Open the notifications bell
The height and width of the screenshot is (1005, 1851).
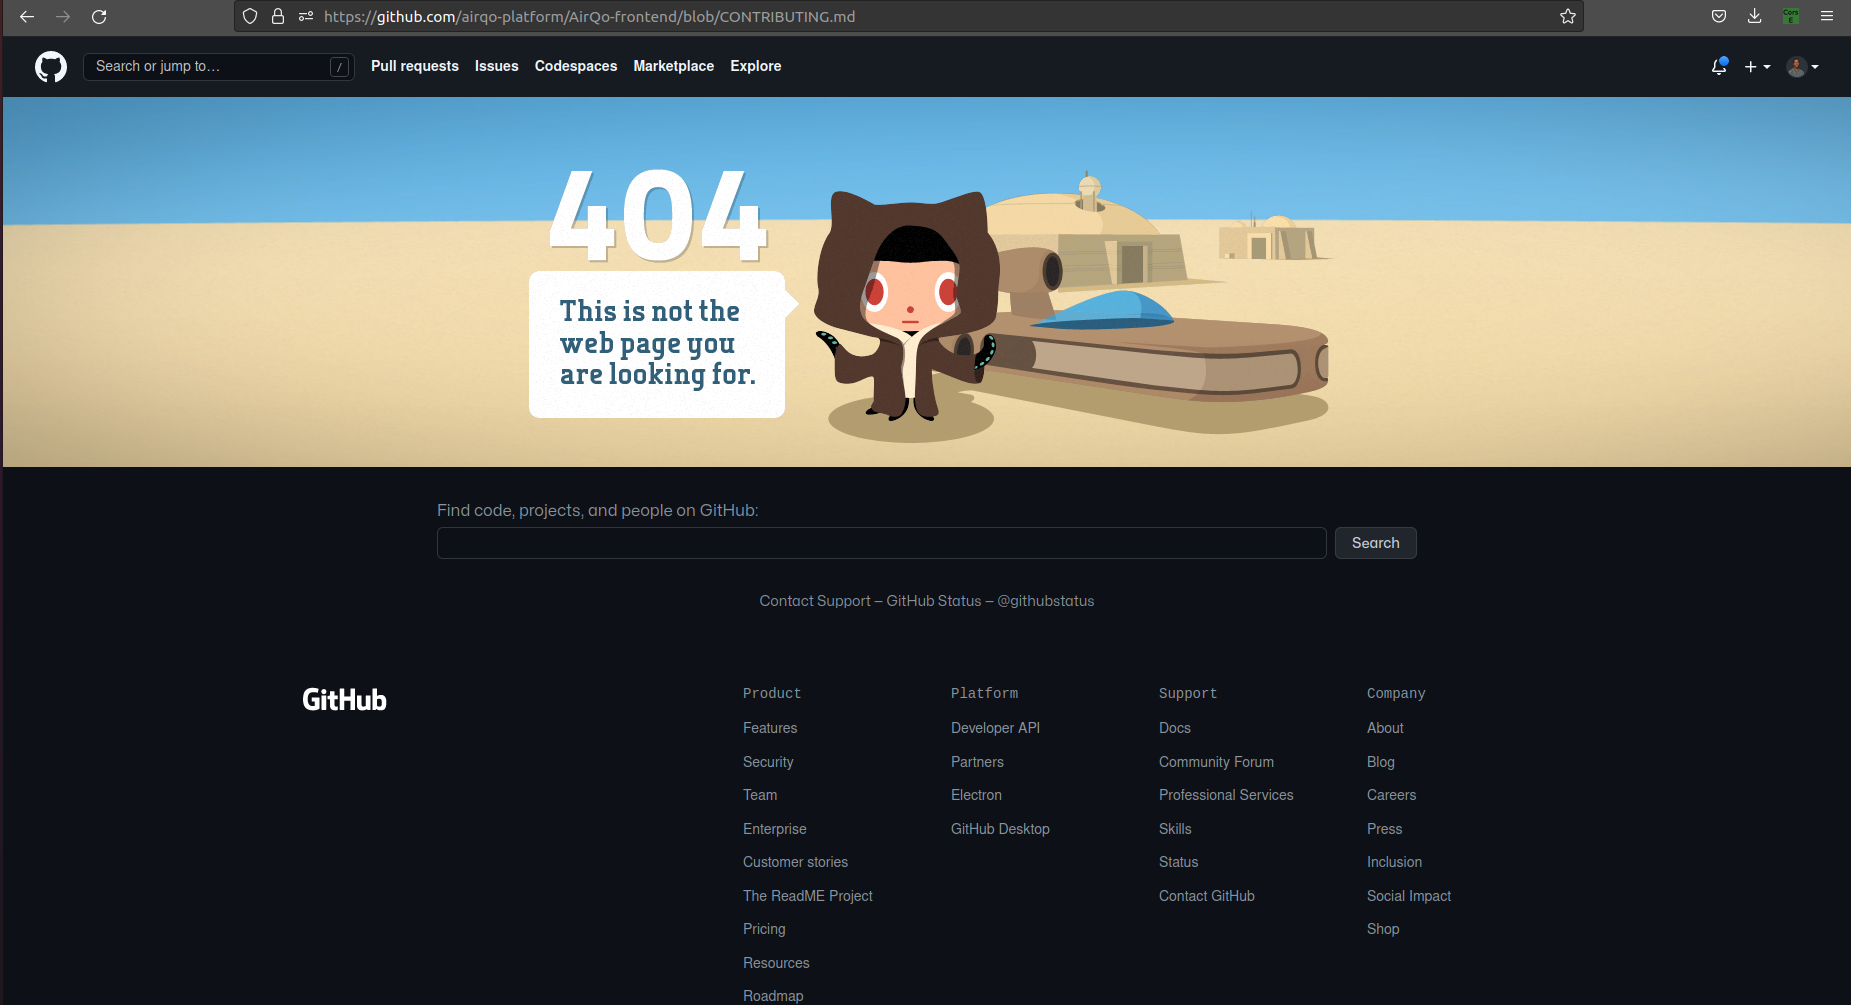[1718, 66]
